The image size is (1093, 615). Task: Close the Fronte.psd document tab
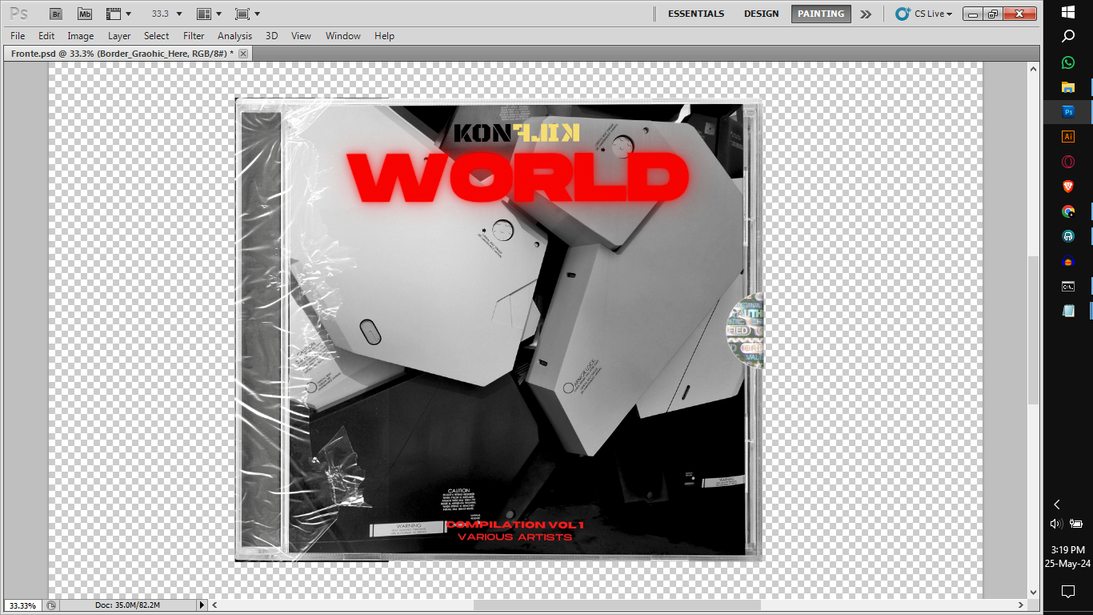pyautogui.click(x=243, y=54)
